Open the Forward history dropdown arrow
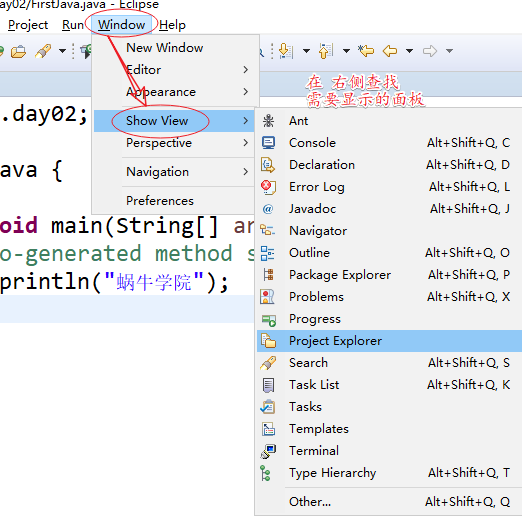 point(450,51)
